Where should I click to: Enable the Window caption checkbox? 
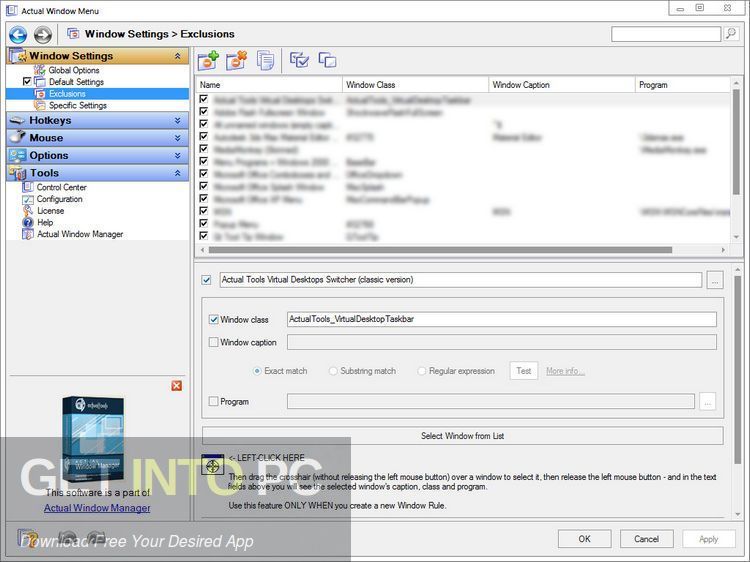point(213,342)
